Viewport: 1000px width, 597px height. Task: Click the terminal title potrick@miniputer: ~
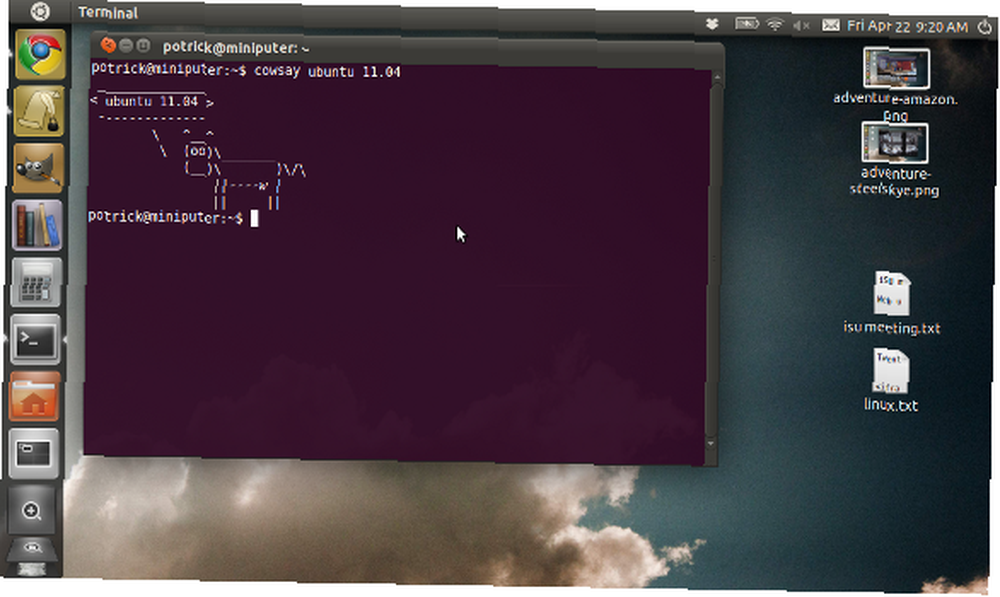point(236,48)
